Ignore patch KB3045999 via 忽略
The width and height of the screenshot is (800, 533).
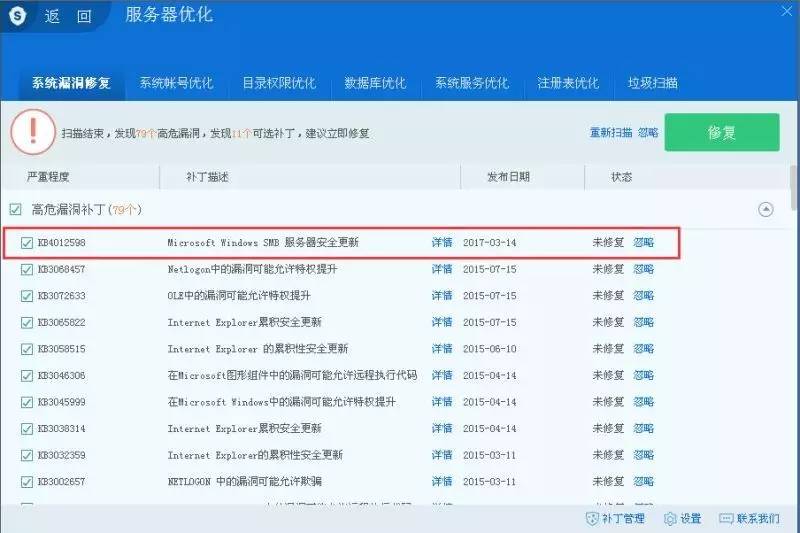click(643, 401)
